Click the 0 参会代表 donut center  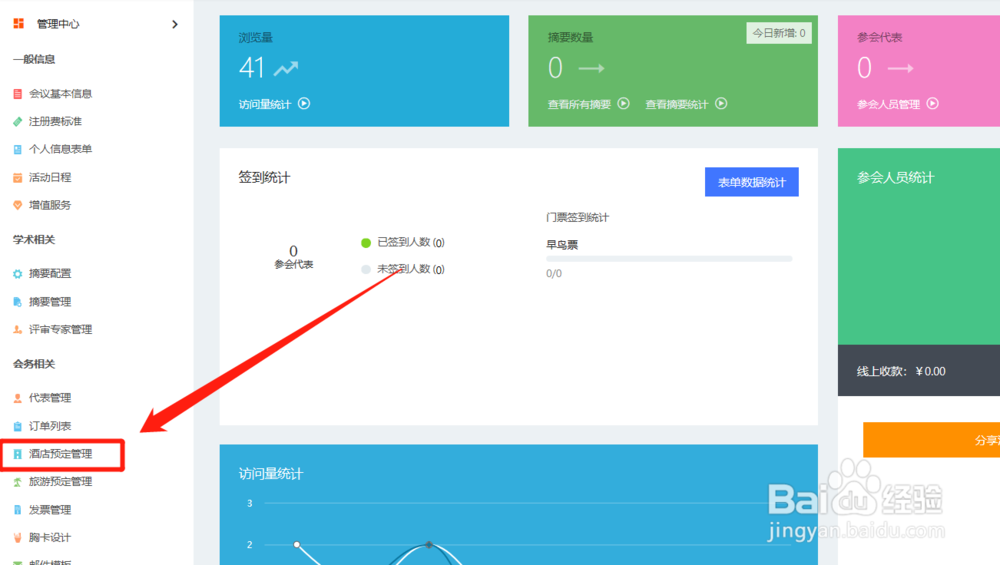(x=293, y=256)
